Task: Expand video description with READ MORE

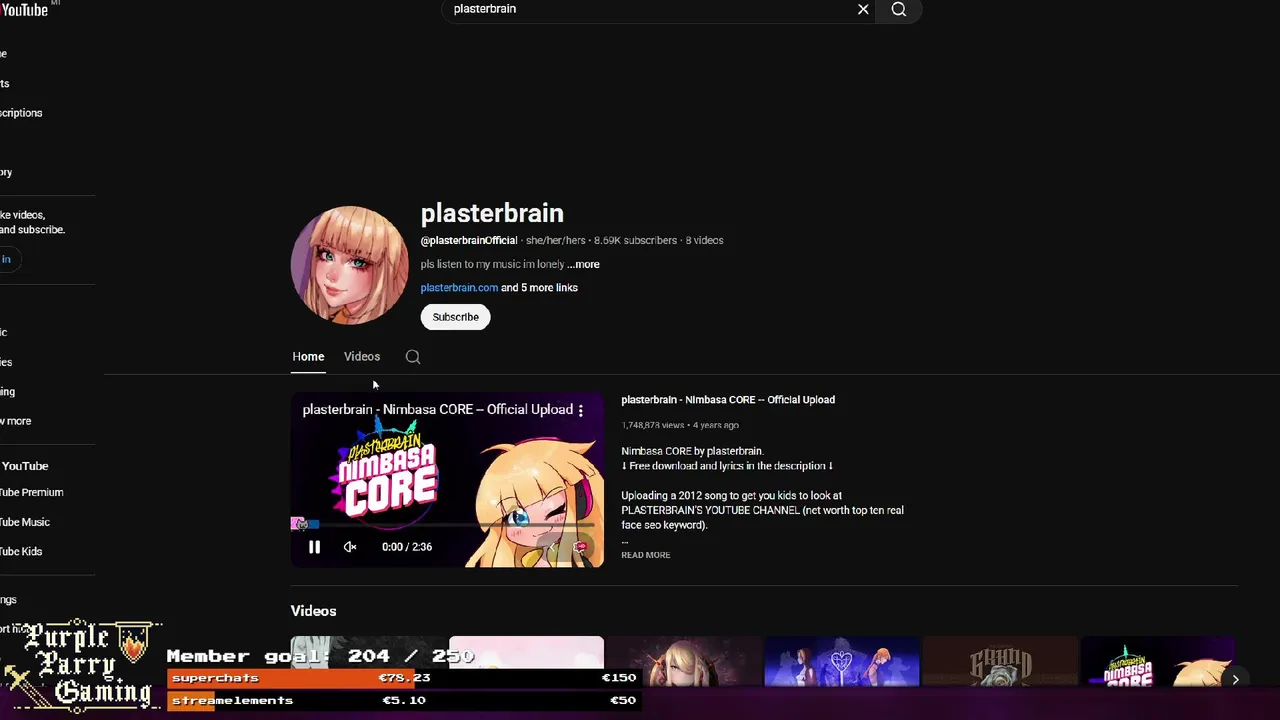Action: tap(646, 555)
